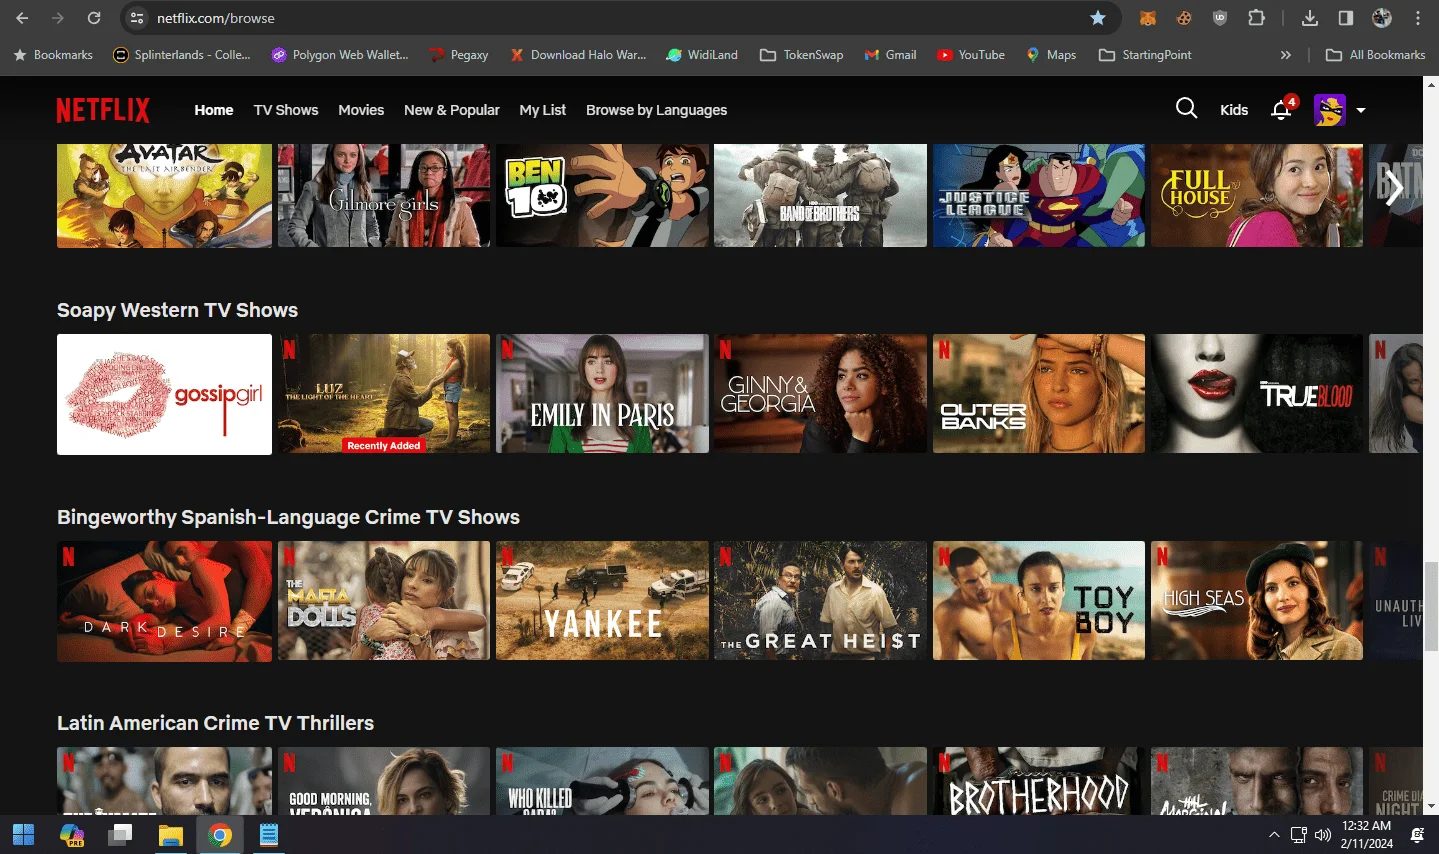Open Task View on the taskbar
The height and width of the screenshot is (854, 1439).
click(121, 835)
